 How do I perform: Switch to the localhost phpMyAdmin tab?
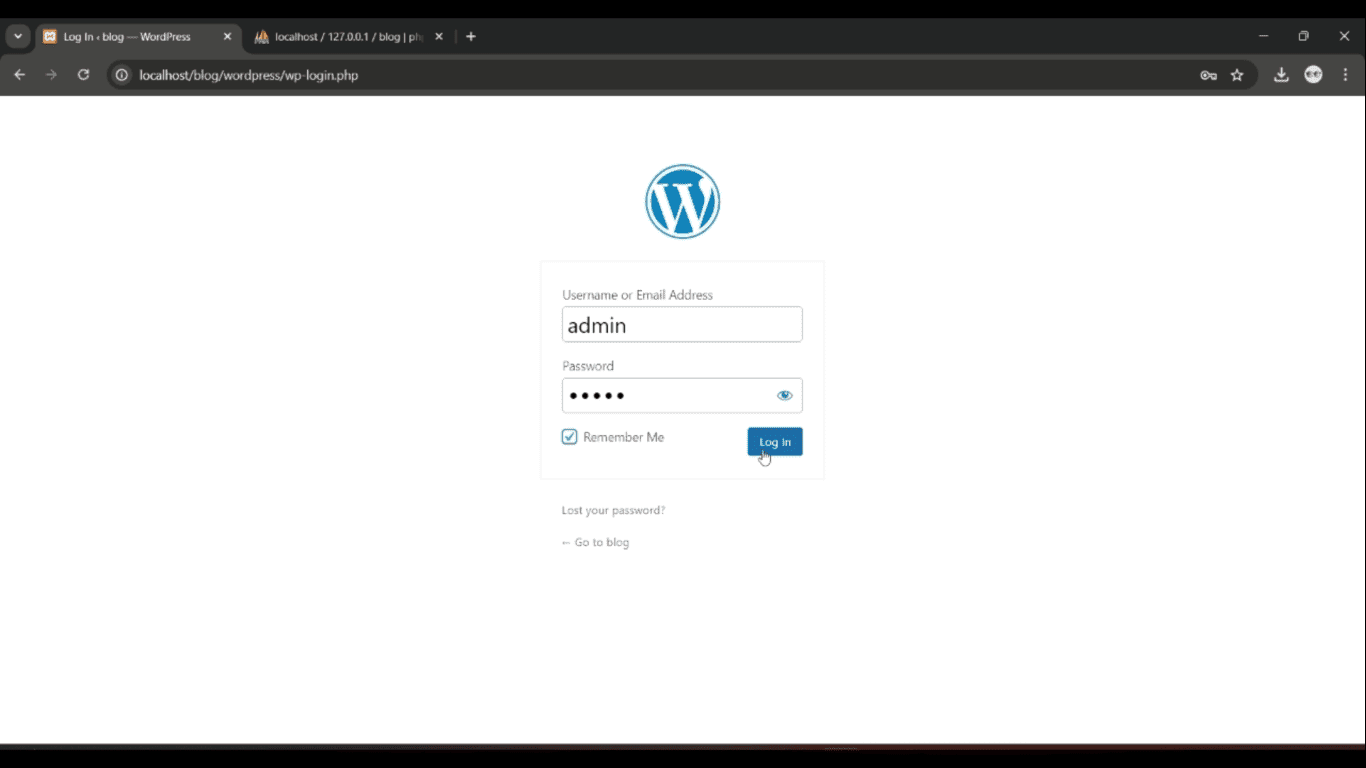click(349, 37)
